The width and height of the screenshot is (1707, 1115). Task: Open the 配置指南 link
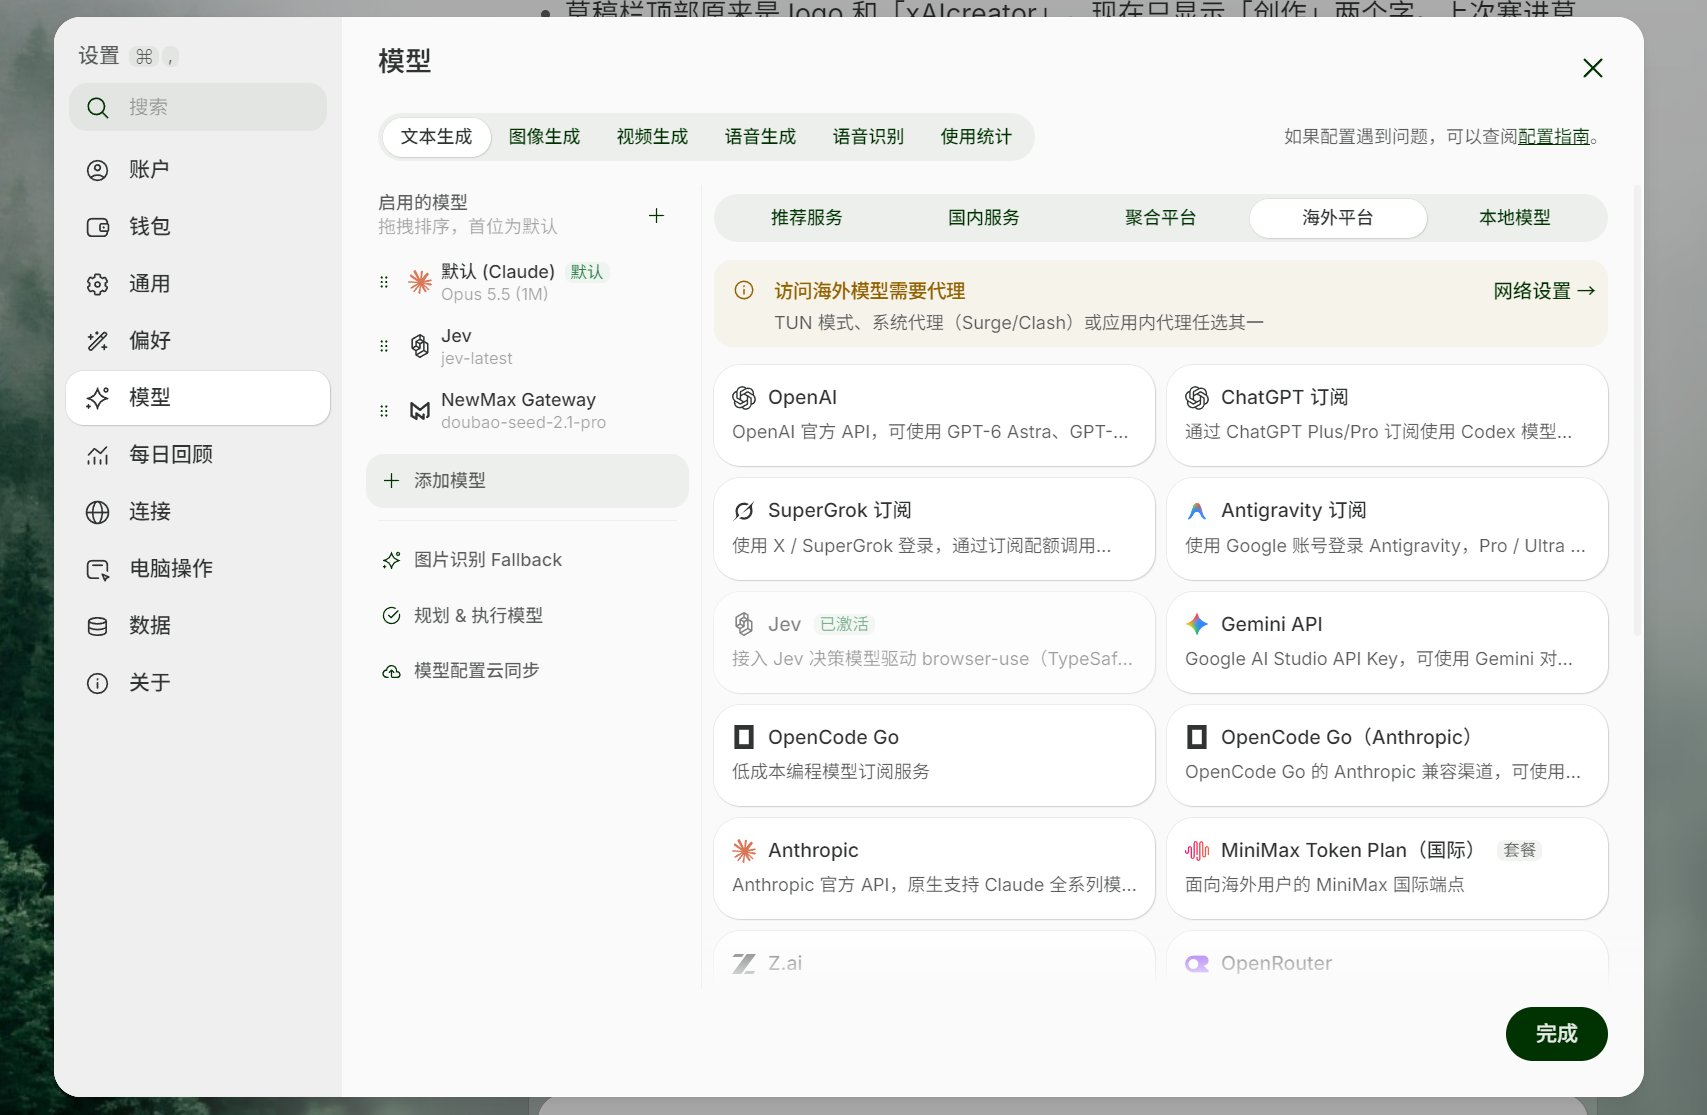click(1553, 137)
